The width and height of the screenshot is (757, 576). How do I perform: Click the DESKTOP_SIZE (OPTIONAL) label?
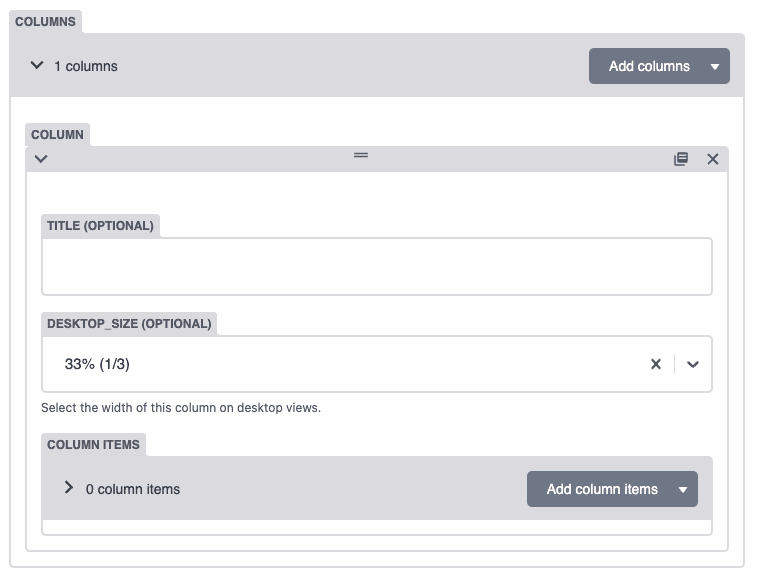point(129,324)
